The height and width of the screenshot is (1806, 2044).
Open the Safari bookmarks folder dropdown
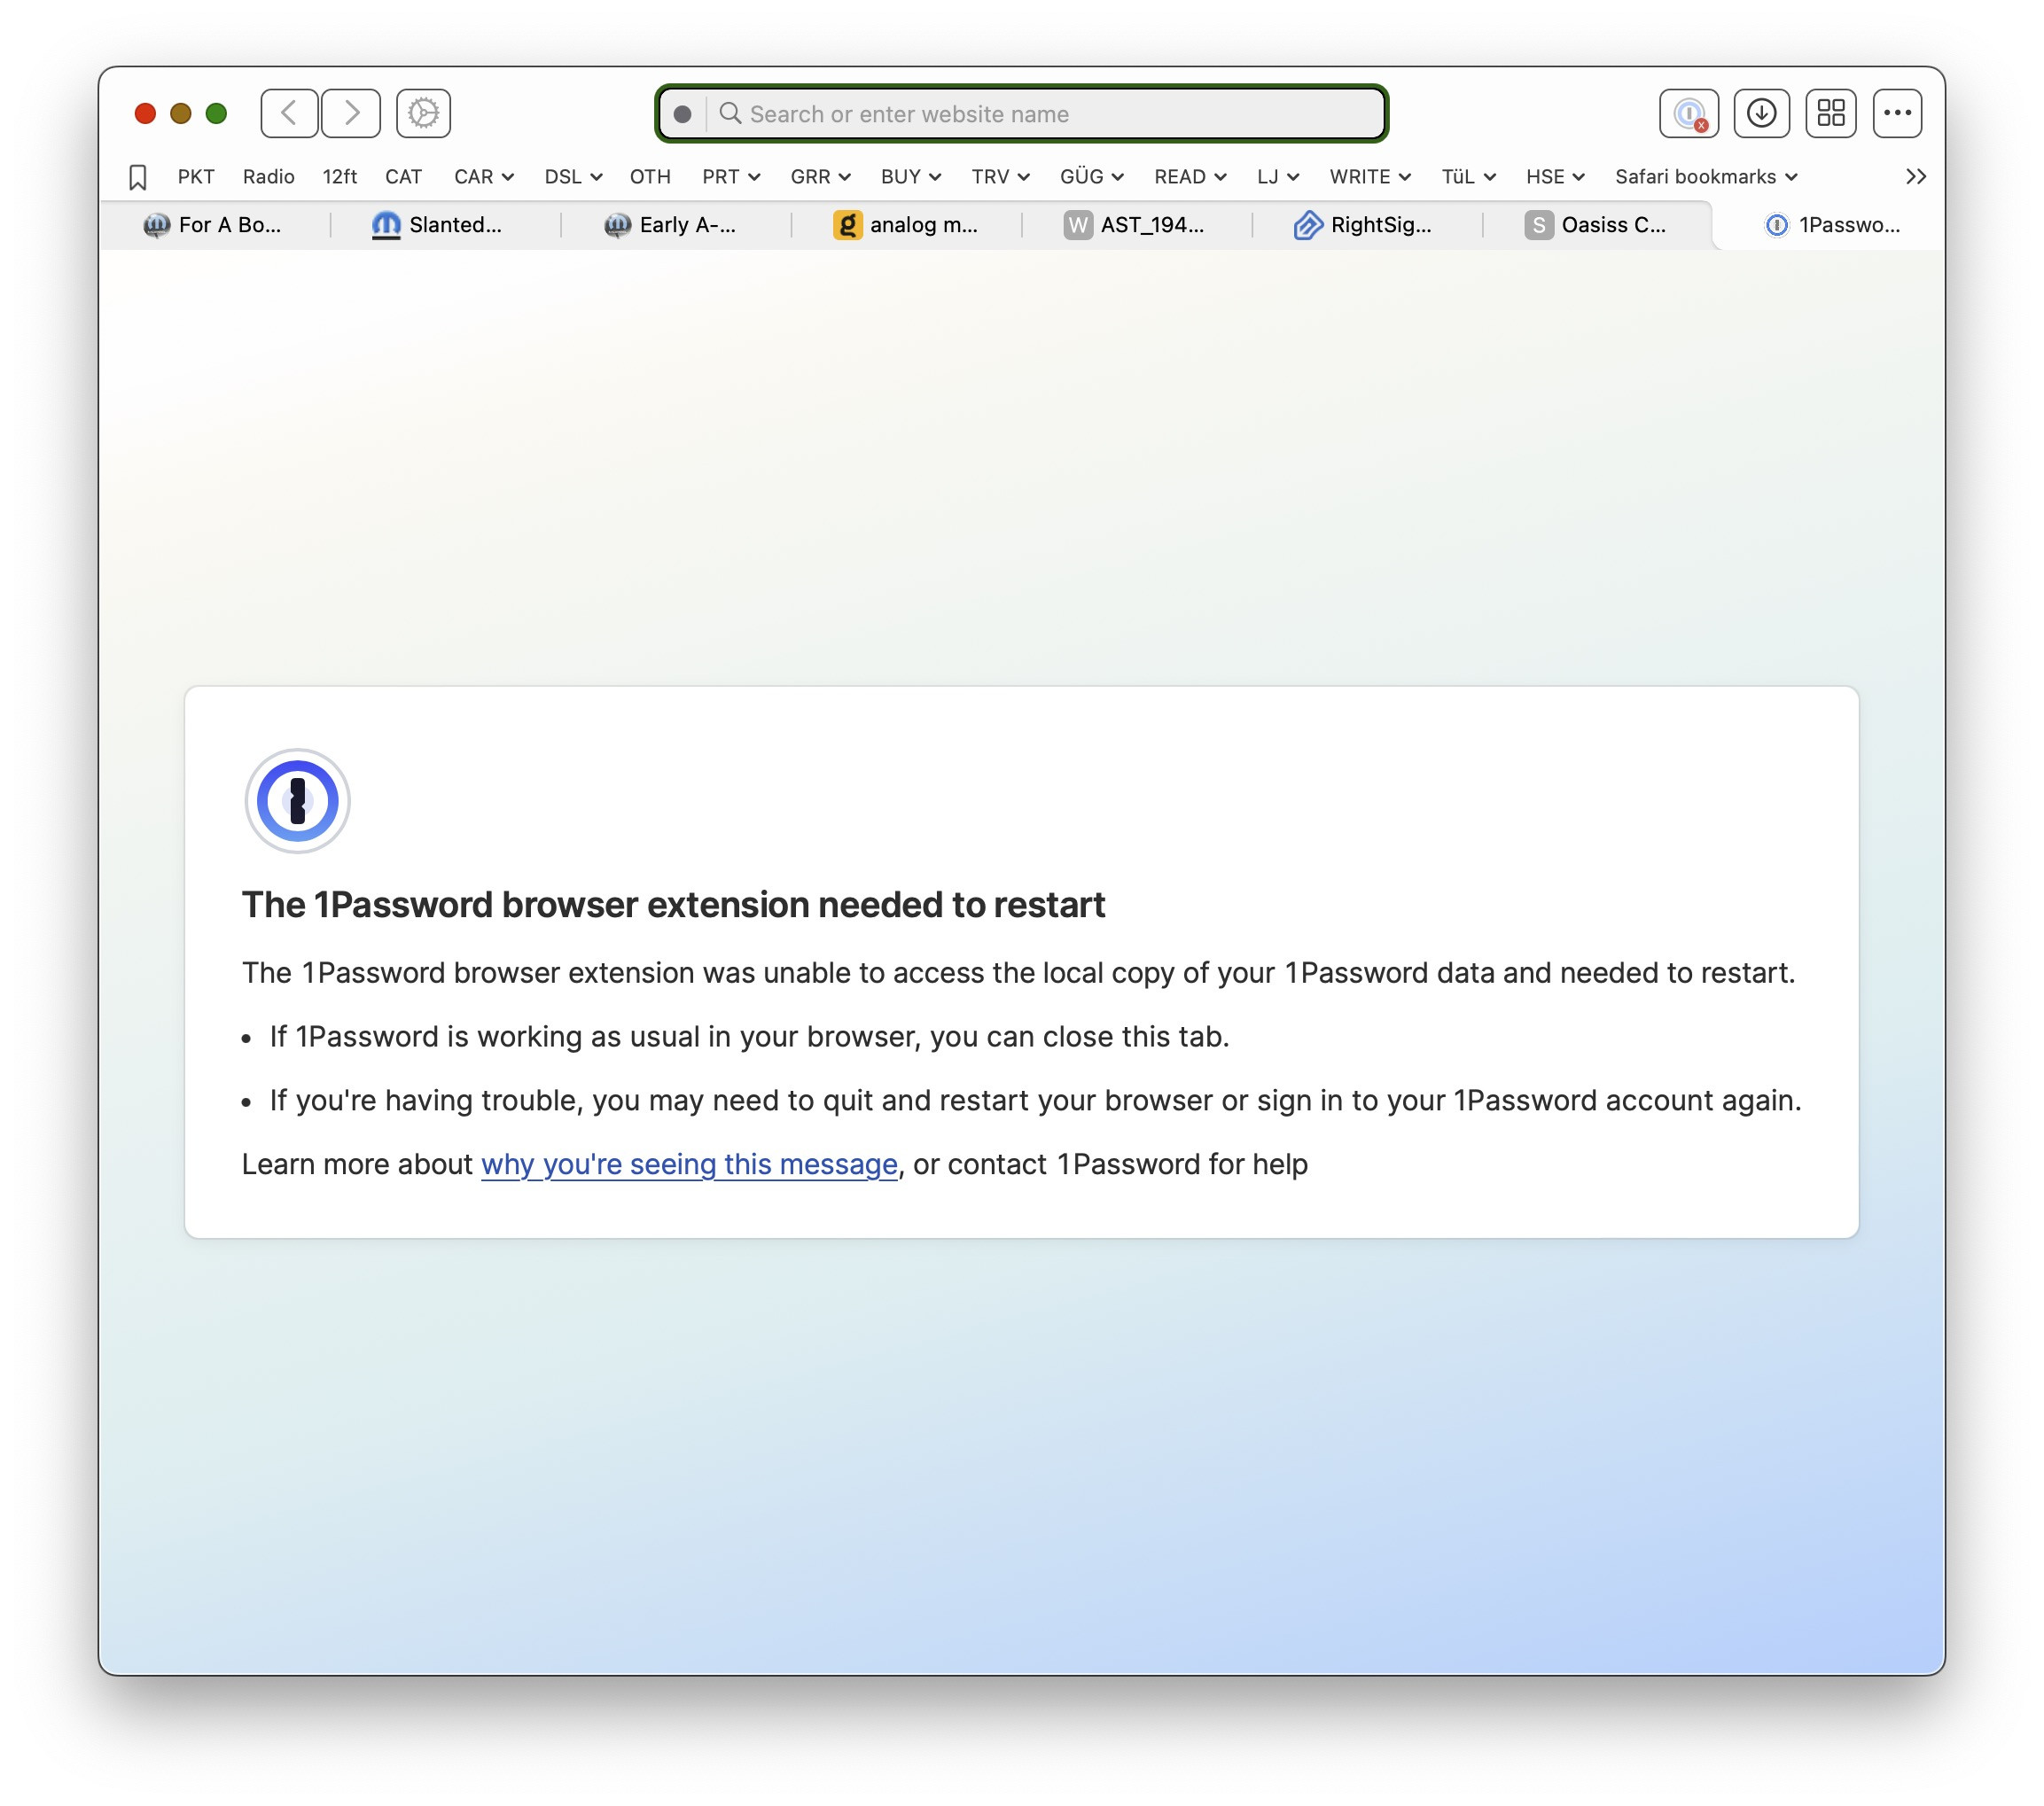click(1705, 177)
